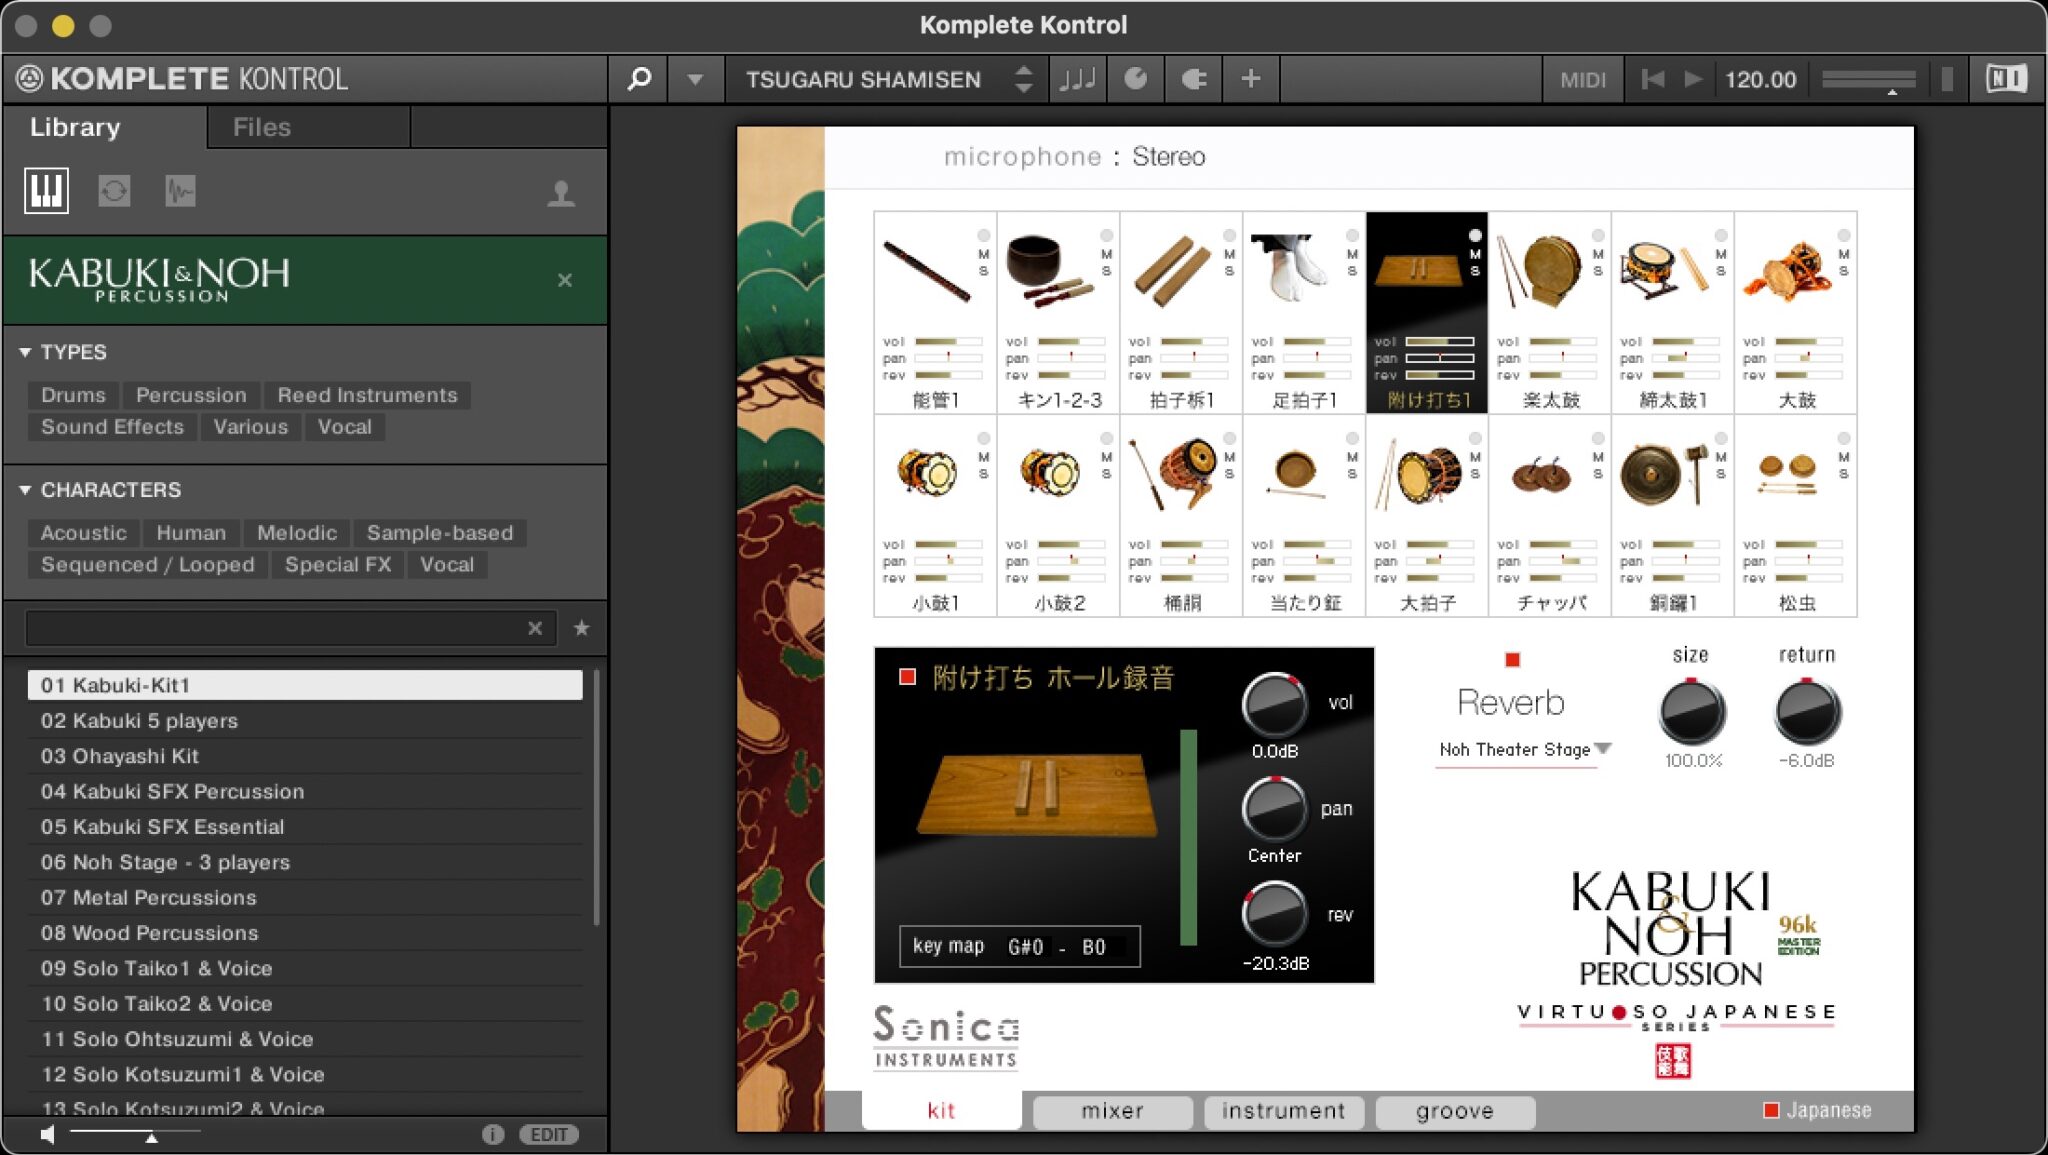This screenshot has height=1155, width=2048.
Task: Turn the Reverb size knob at 100.0%
Action: (x=1692, y=711)
